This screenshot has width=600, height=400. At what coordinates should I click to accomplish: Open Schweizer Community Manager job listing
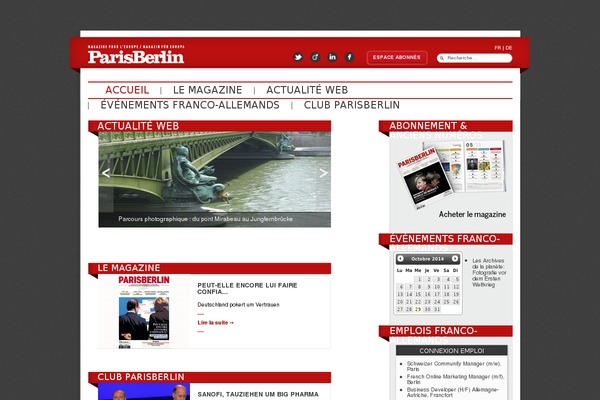(x=454, y=366)
